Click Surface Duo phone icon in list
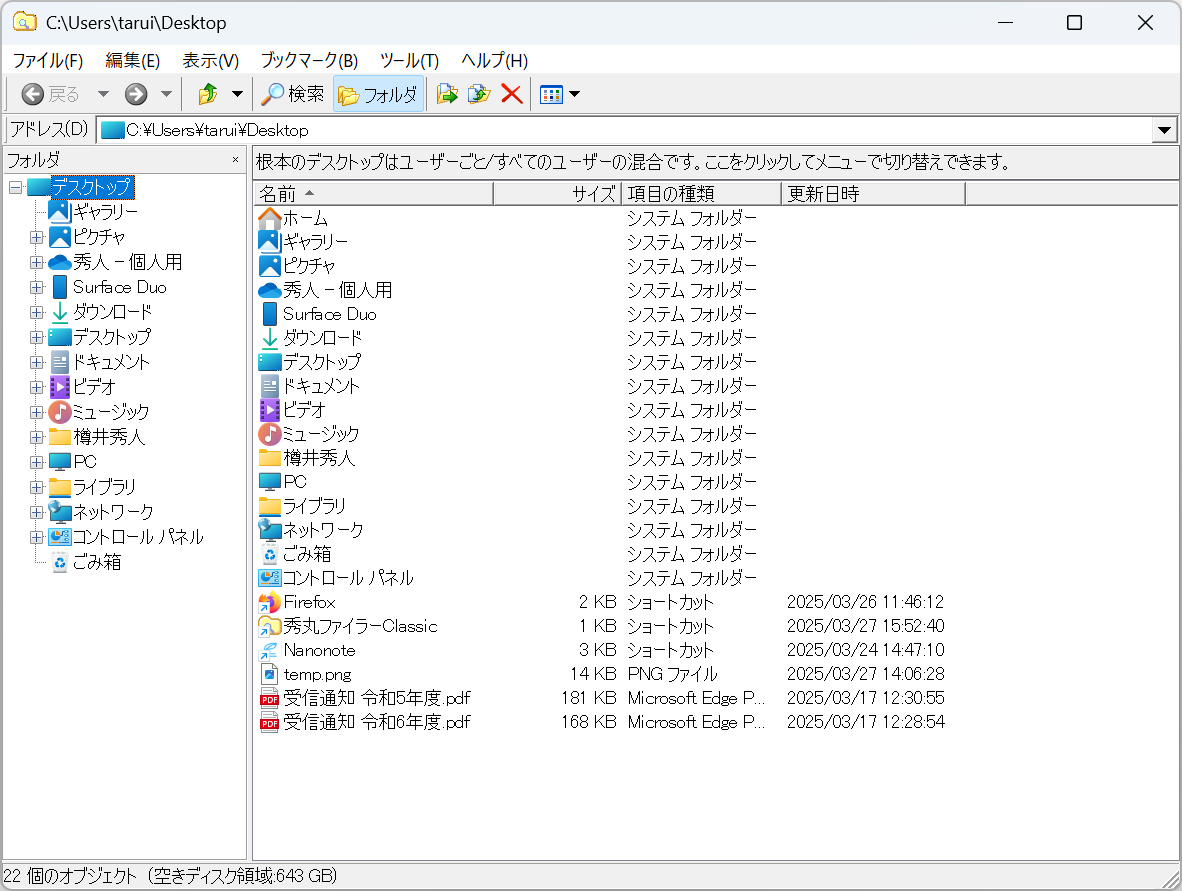Viewport: 1182px width, 891px height. (x=269, y=314)
